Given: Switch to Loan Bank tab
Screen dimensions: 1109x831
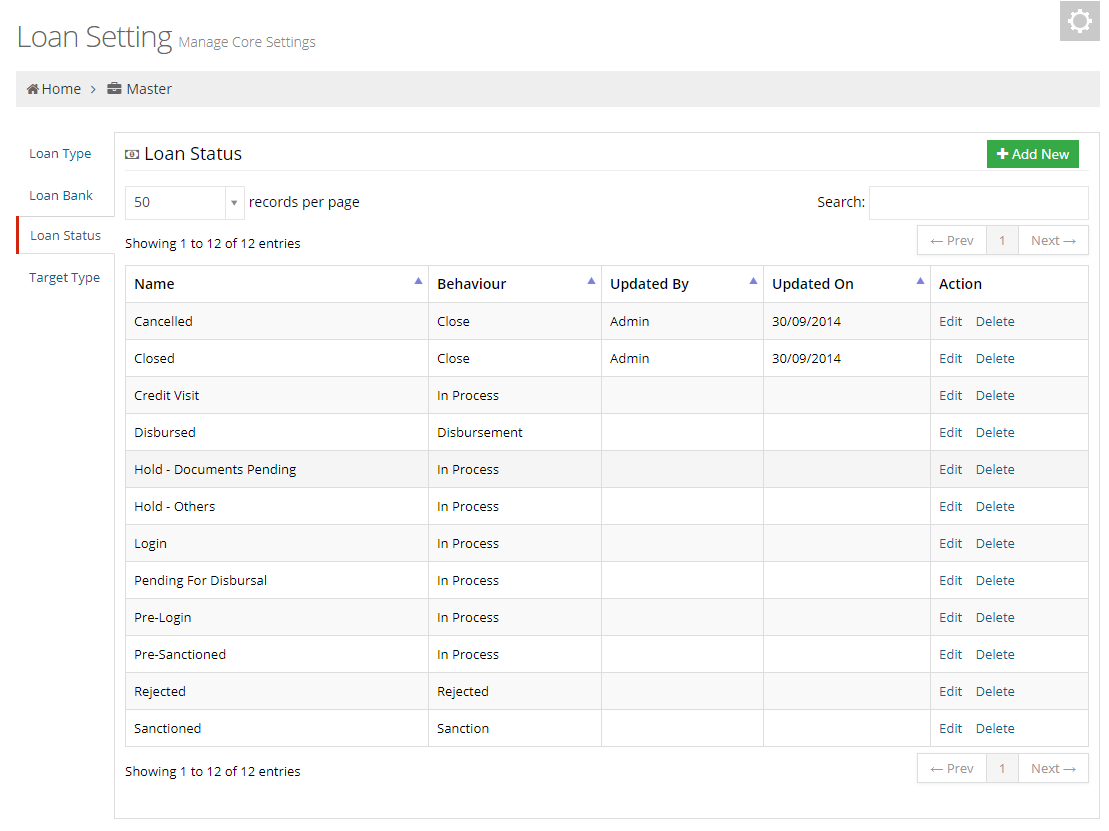Looking at the screenshot, I should pyautogui.click(x=61, y=195).
